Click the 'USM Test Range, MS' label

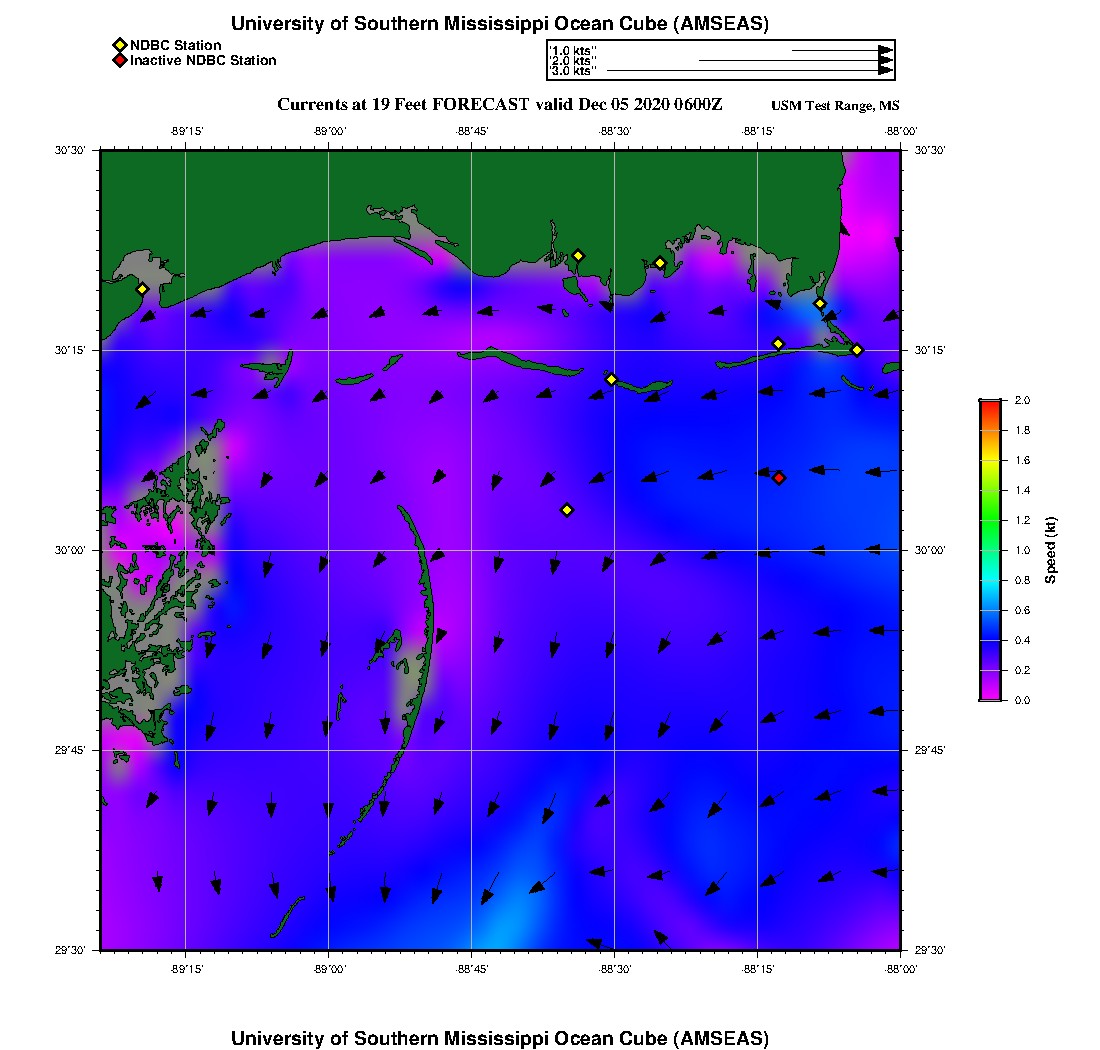click(x=835, y=106)
